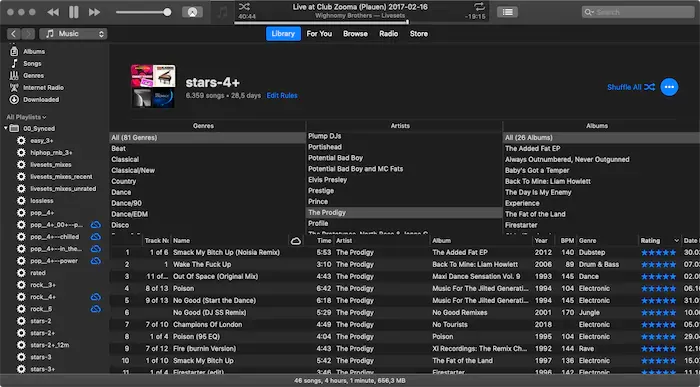Open the Music media picker dropdown
This screenshot has width=700, height=387.
pos(73,34)
